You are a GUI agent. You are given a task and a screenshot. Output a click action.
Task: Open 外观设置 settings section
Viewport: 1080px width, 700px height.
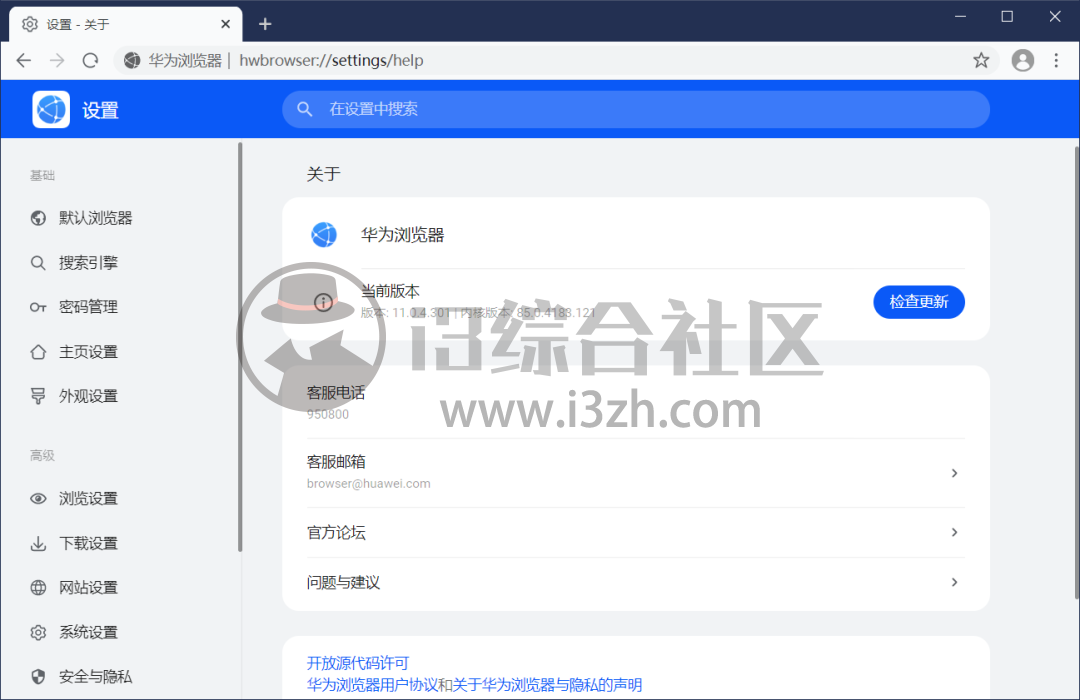88,396
